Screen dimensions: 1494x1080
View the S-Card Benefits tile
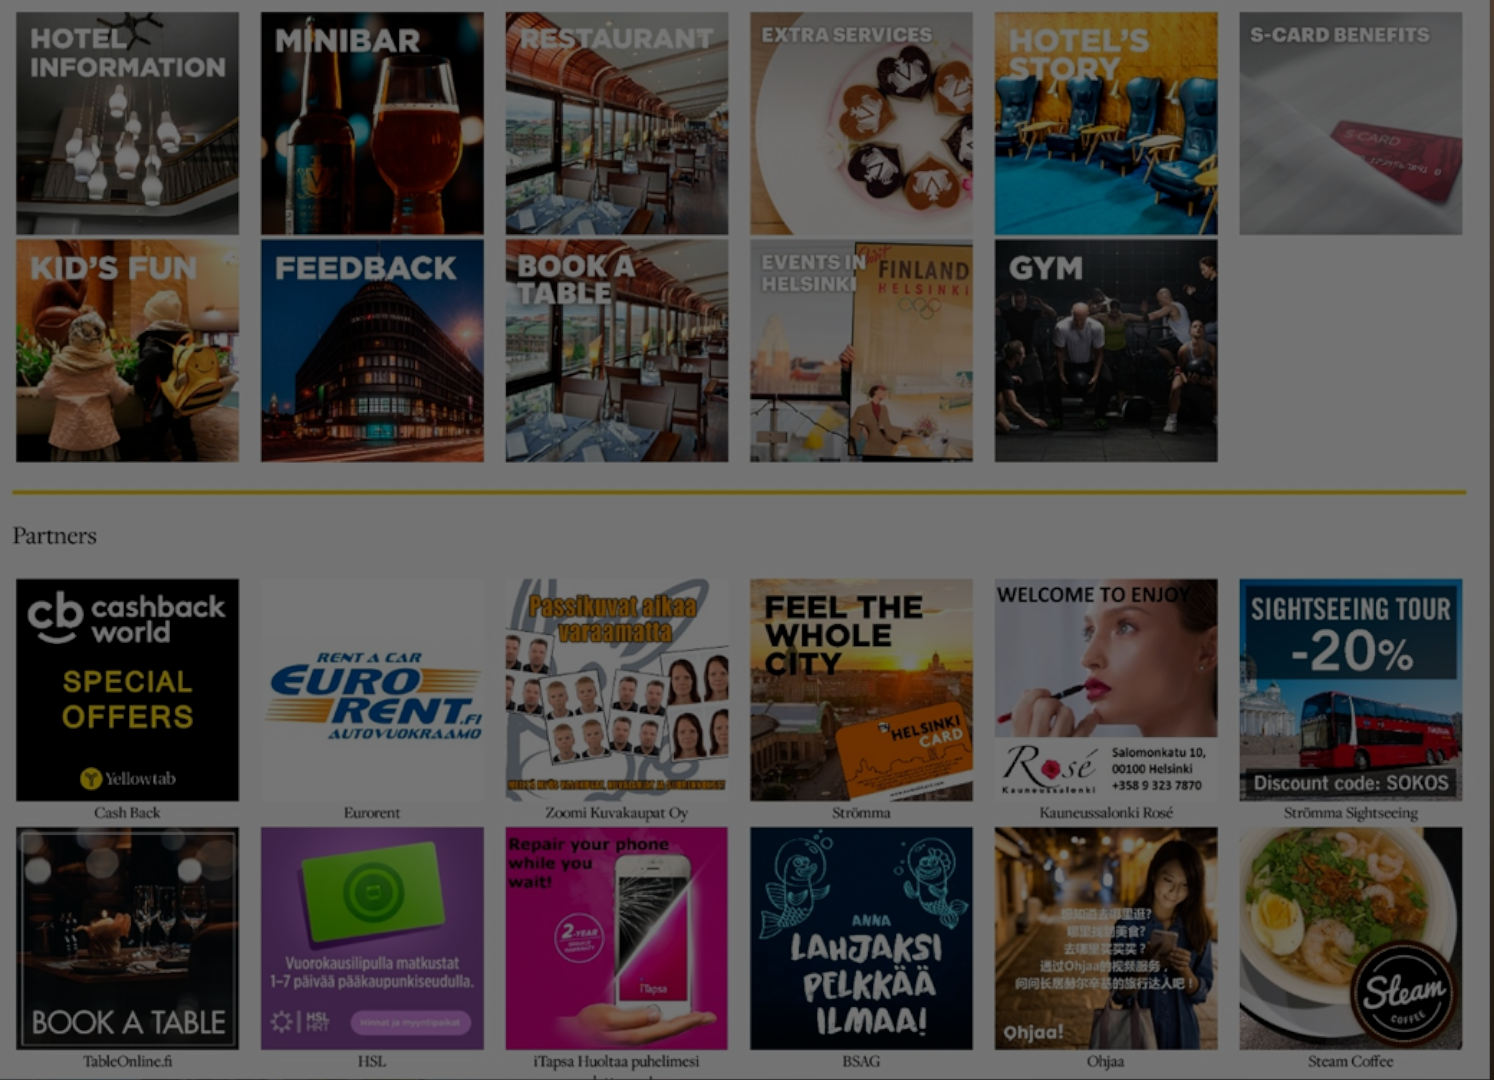coord(1351,123)
